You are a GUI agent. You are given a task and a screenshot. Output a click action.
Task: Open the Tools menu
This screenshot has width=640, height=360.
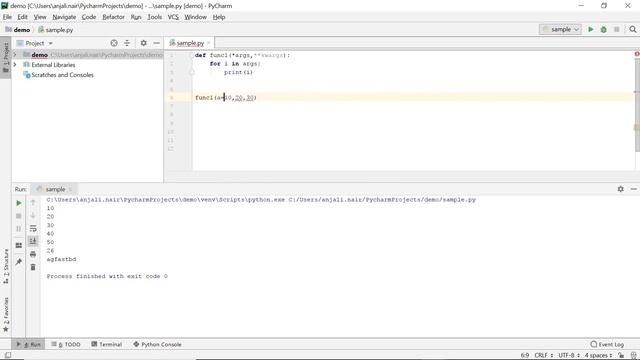pyautogui.click(x=155, y=17)
